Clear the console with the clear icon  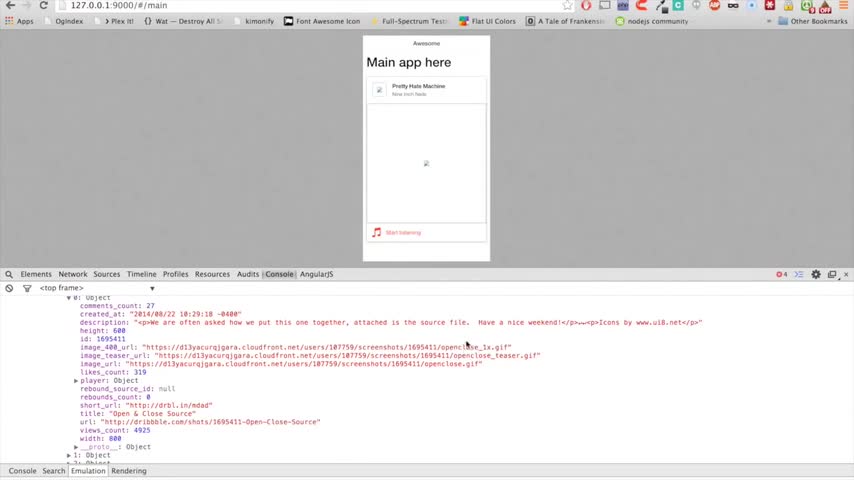[9, 288]
